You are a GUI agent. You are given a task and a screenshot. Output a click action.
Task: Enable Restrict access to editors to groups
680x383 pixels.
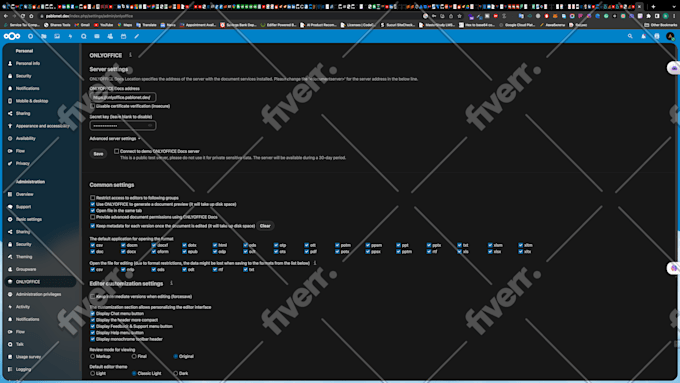pyautogui.click(x=92, y=198)
